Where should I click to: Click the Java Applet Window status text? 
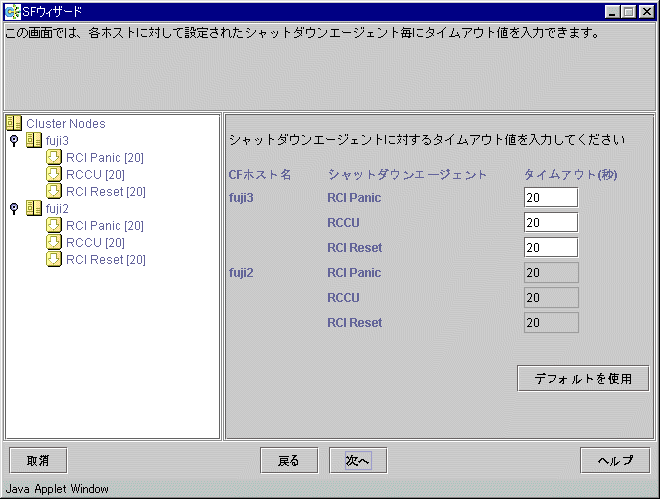pyautogui.click(x=57, y=489)
